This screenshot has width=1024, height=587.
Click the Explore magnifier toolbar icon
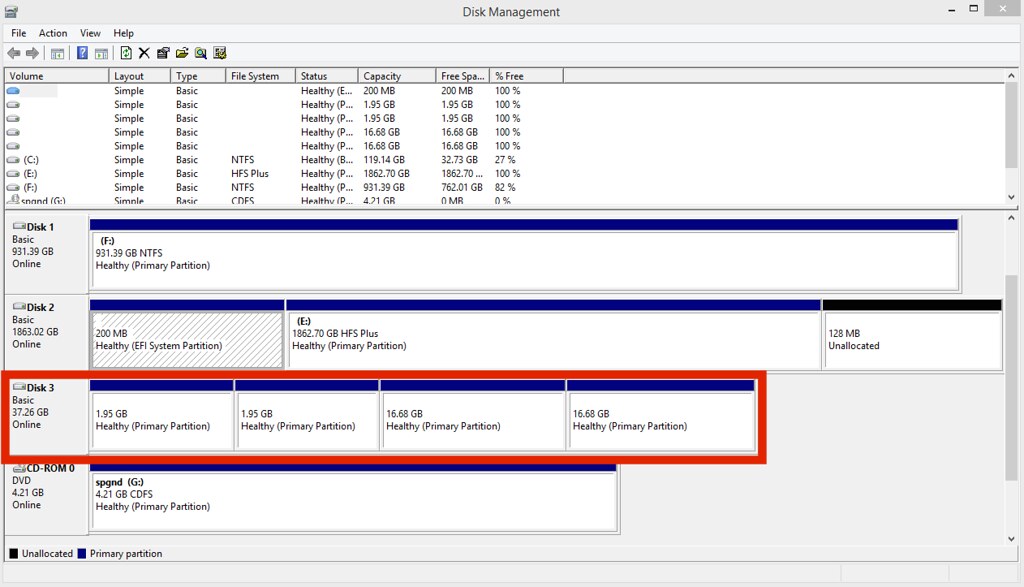point(200,54)
